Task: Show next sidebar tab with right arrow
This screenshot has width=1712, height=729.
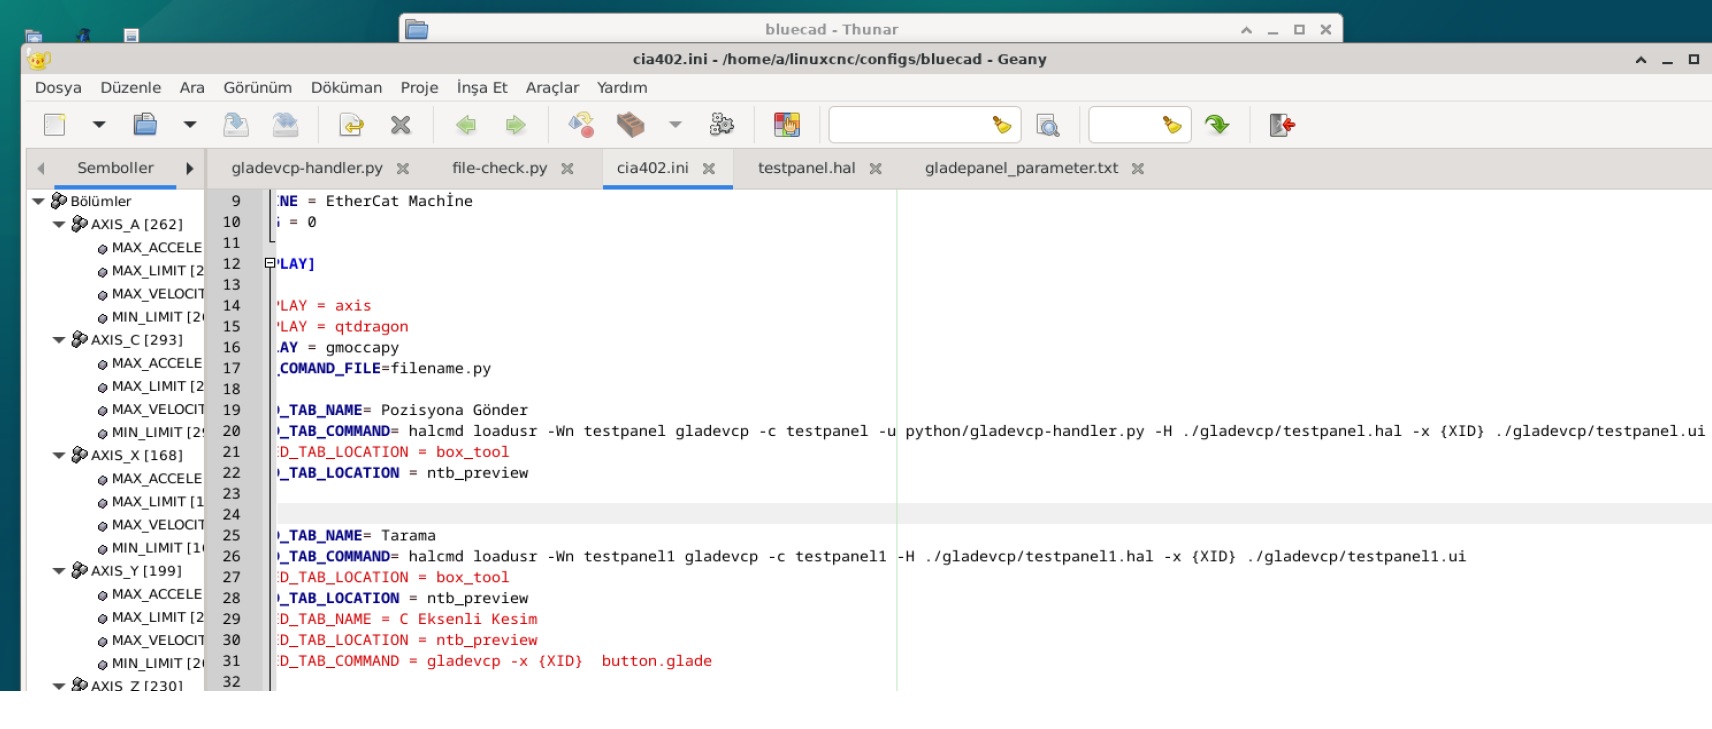Action: click(x=189, y=169)
